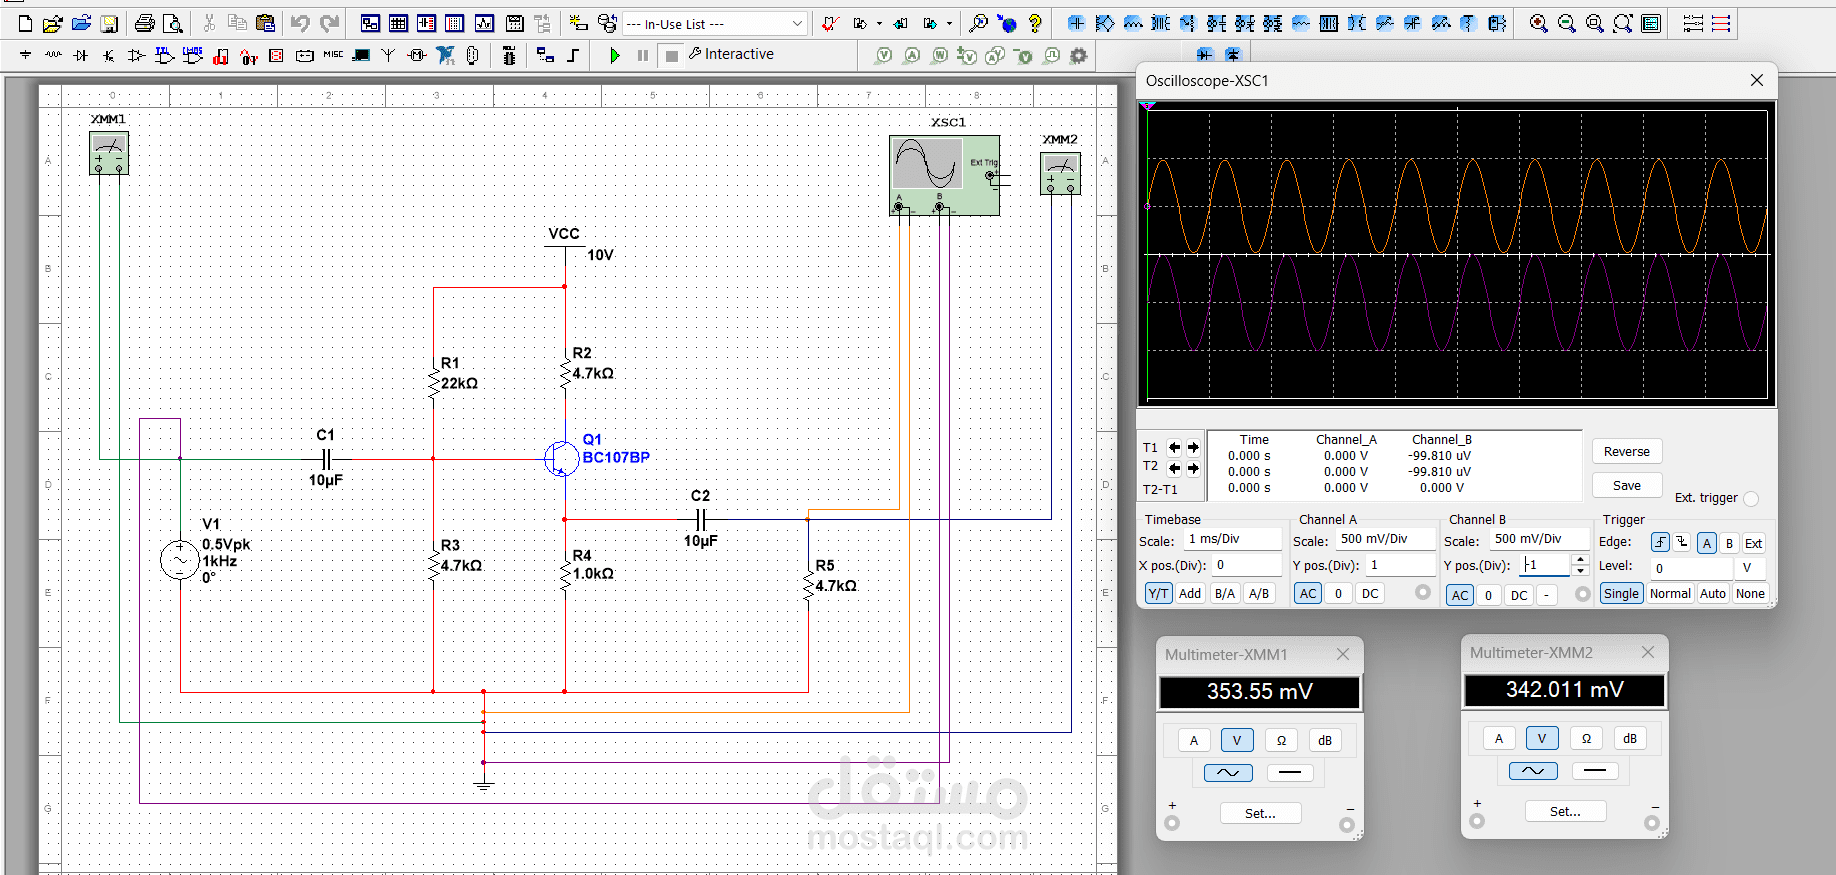Image resolution: width=1836 pixels, height=875 pixels.
Task: Enable the Ext. trigger radio button
Action: (x=1750, y=498)
